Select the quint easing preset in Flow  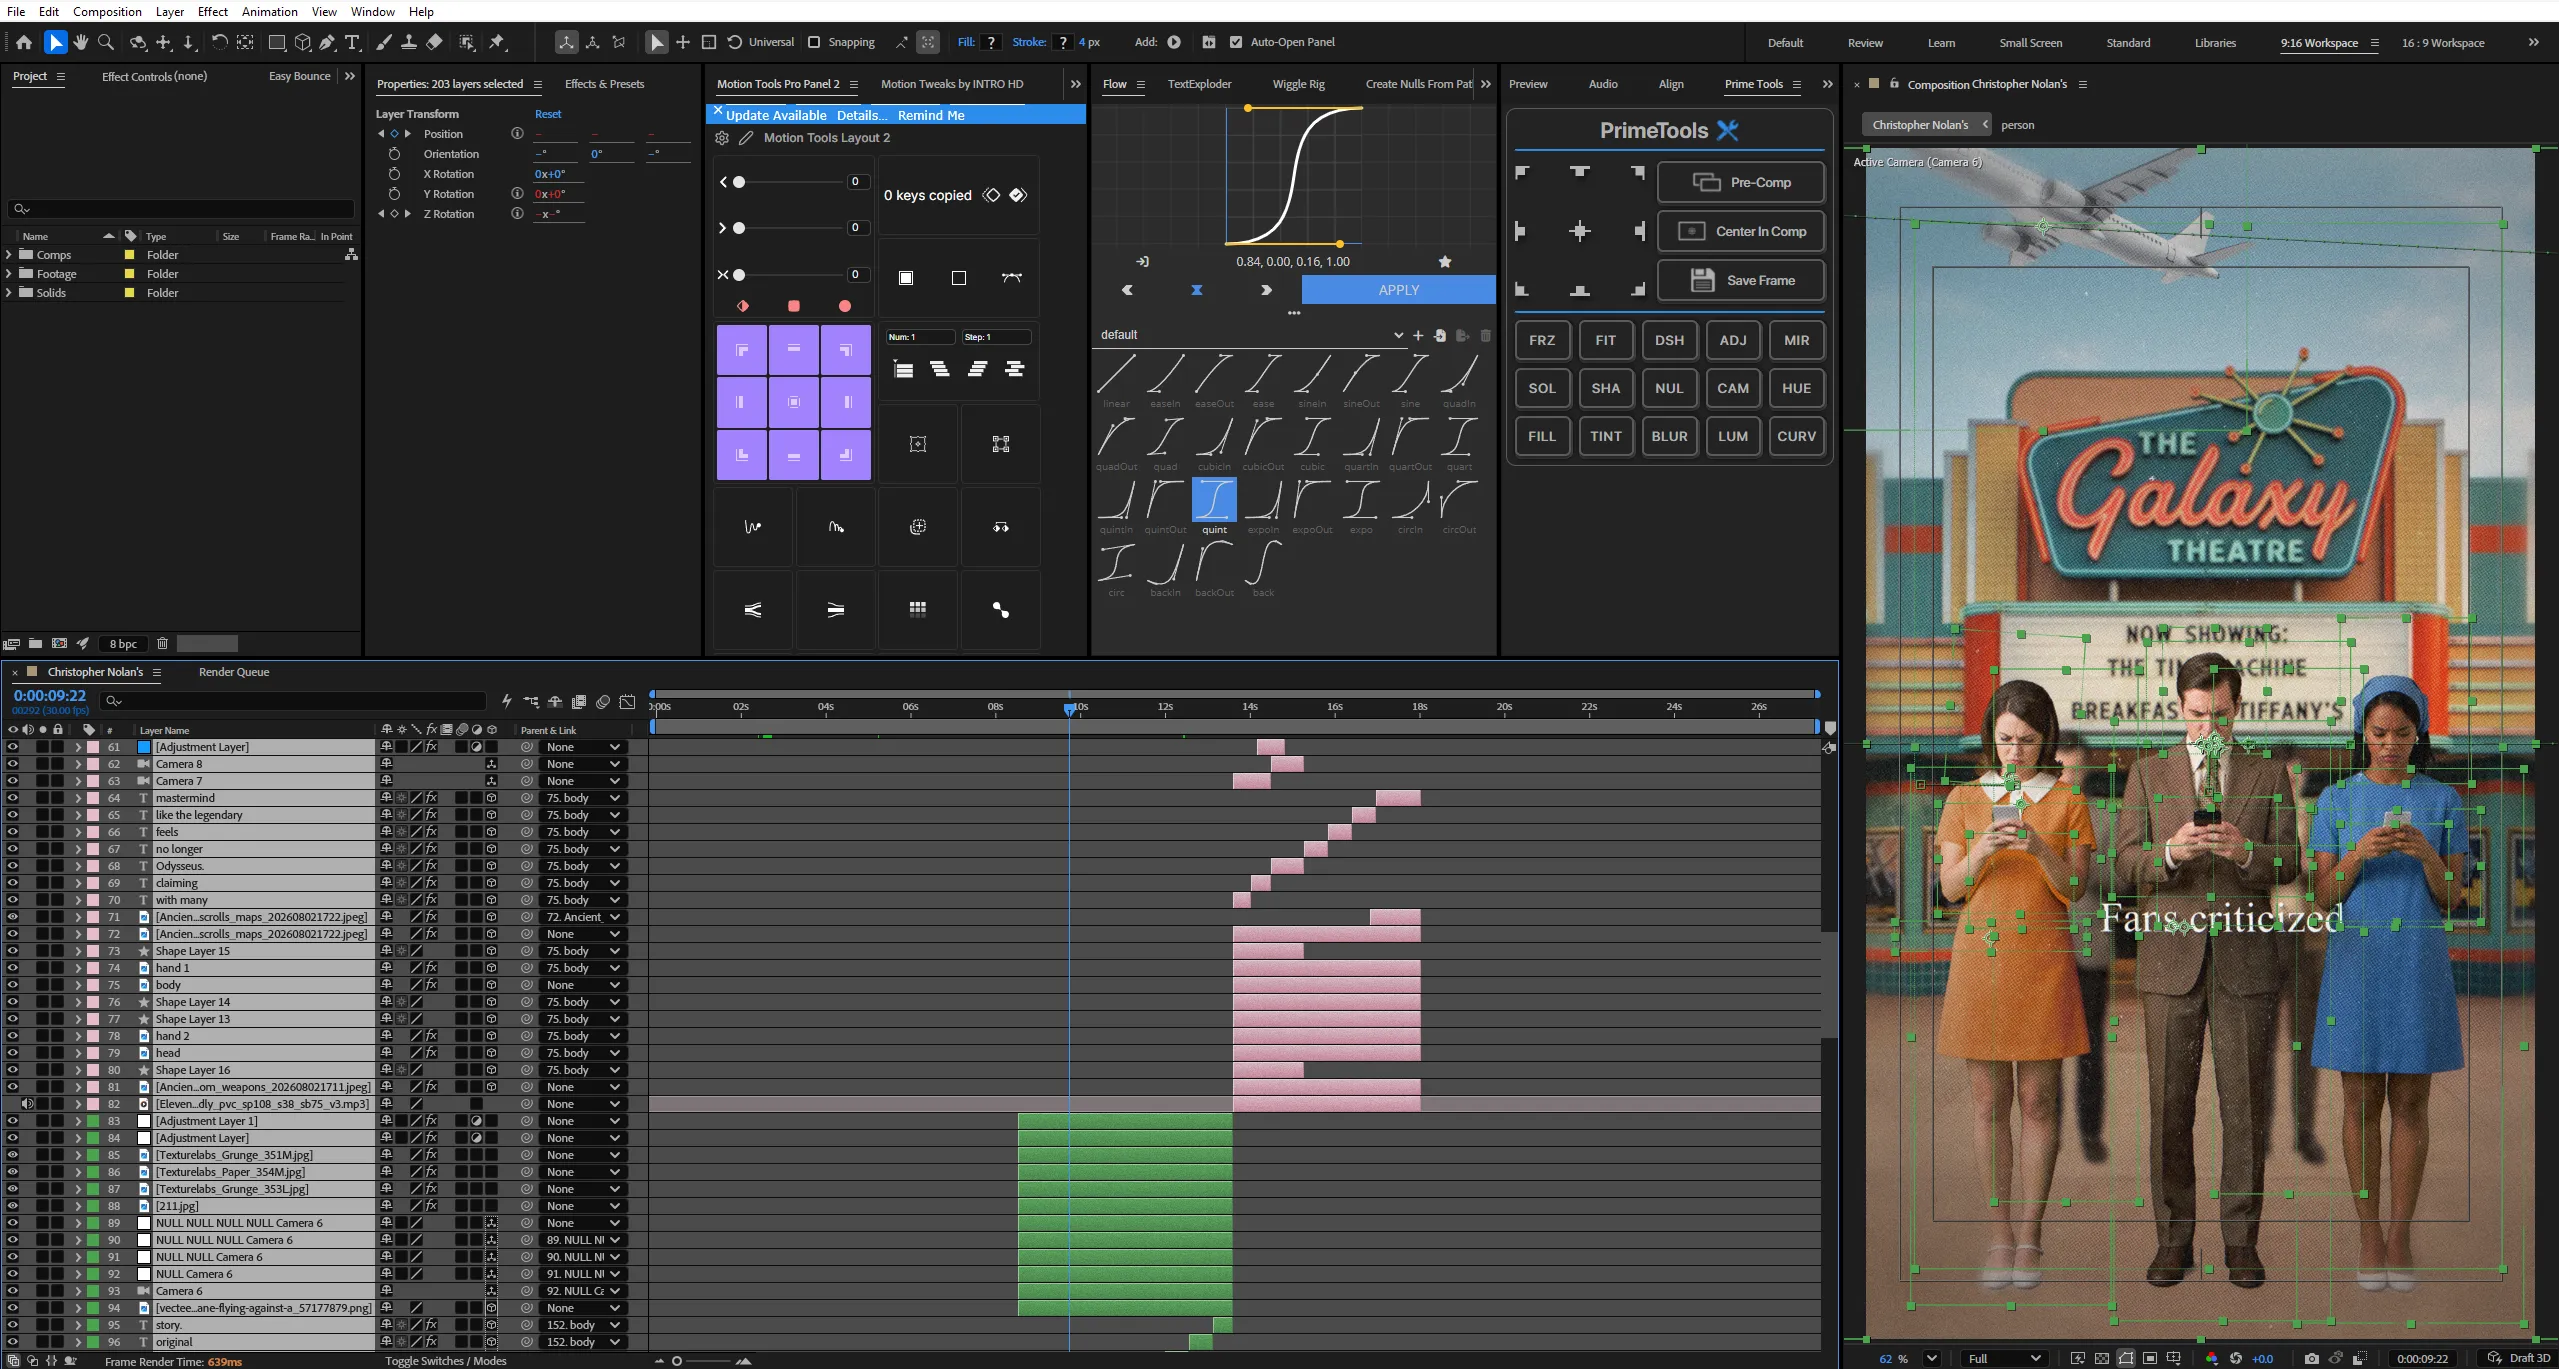pyautogui.click(x=1214, y=500)
